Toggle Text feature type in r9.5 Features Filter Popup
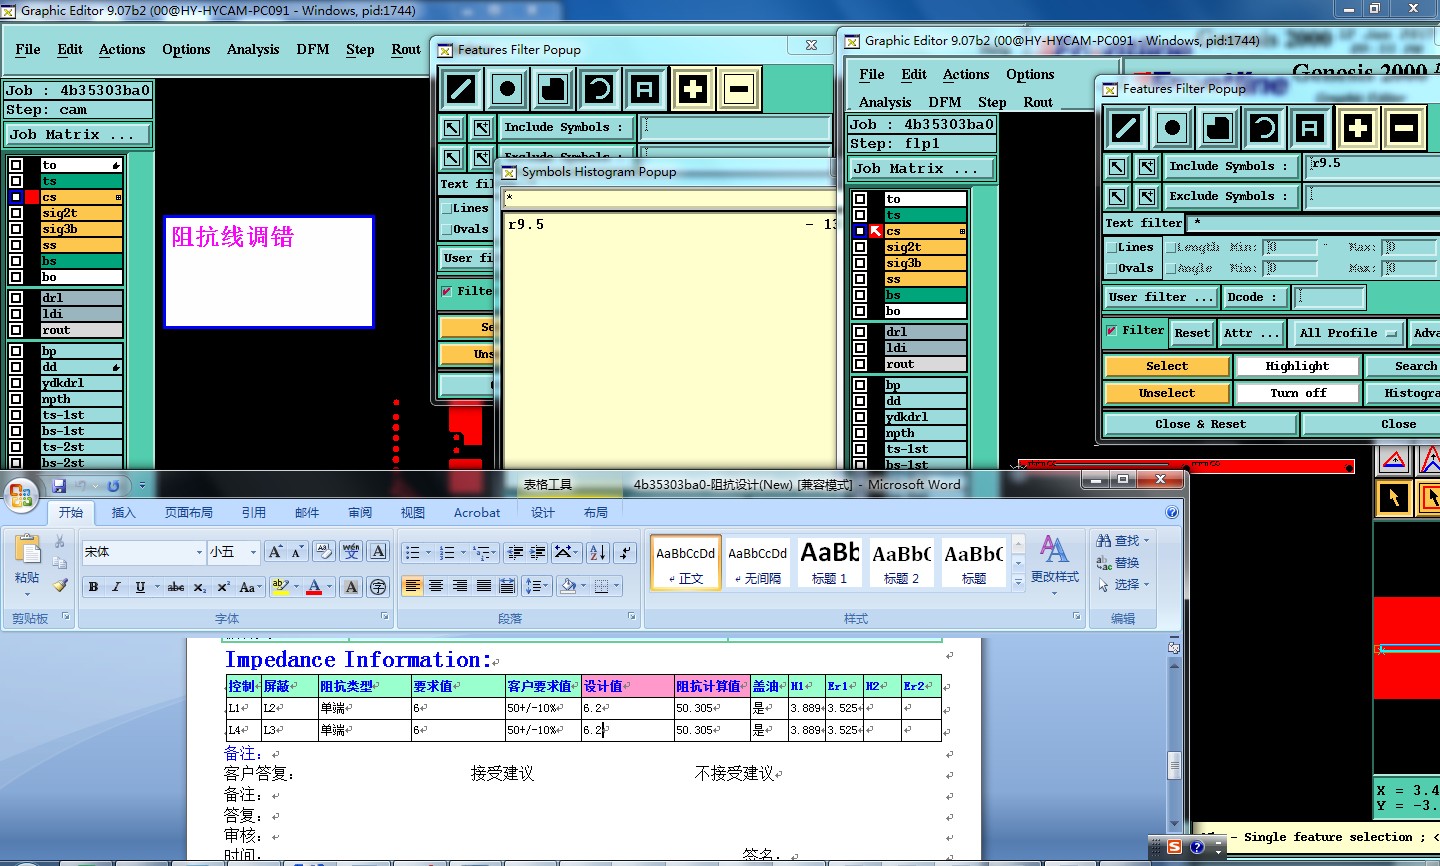1440x866 pixels. point(1310,128)
